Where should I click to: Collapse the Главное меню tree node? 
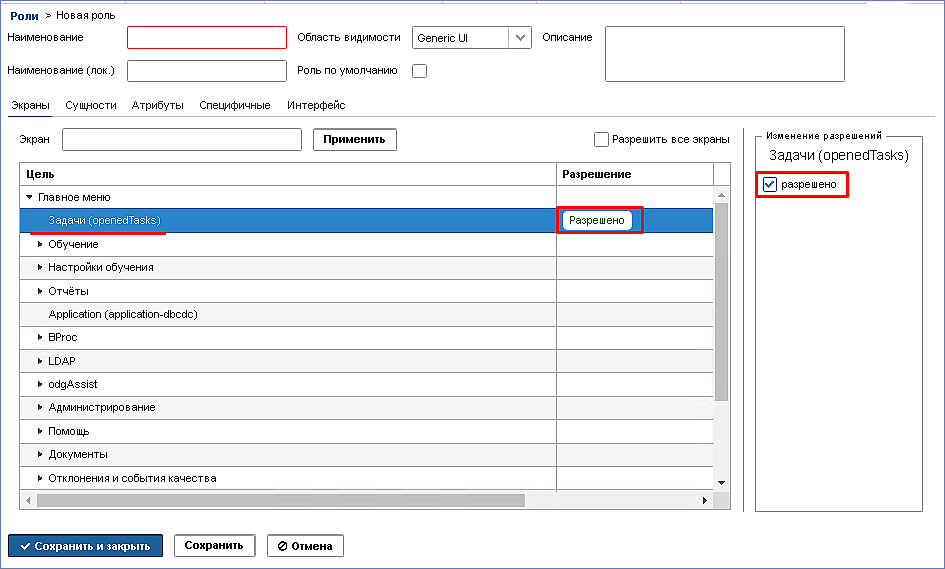pos(30,197)
